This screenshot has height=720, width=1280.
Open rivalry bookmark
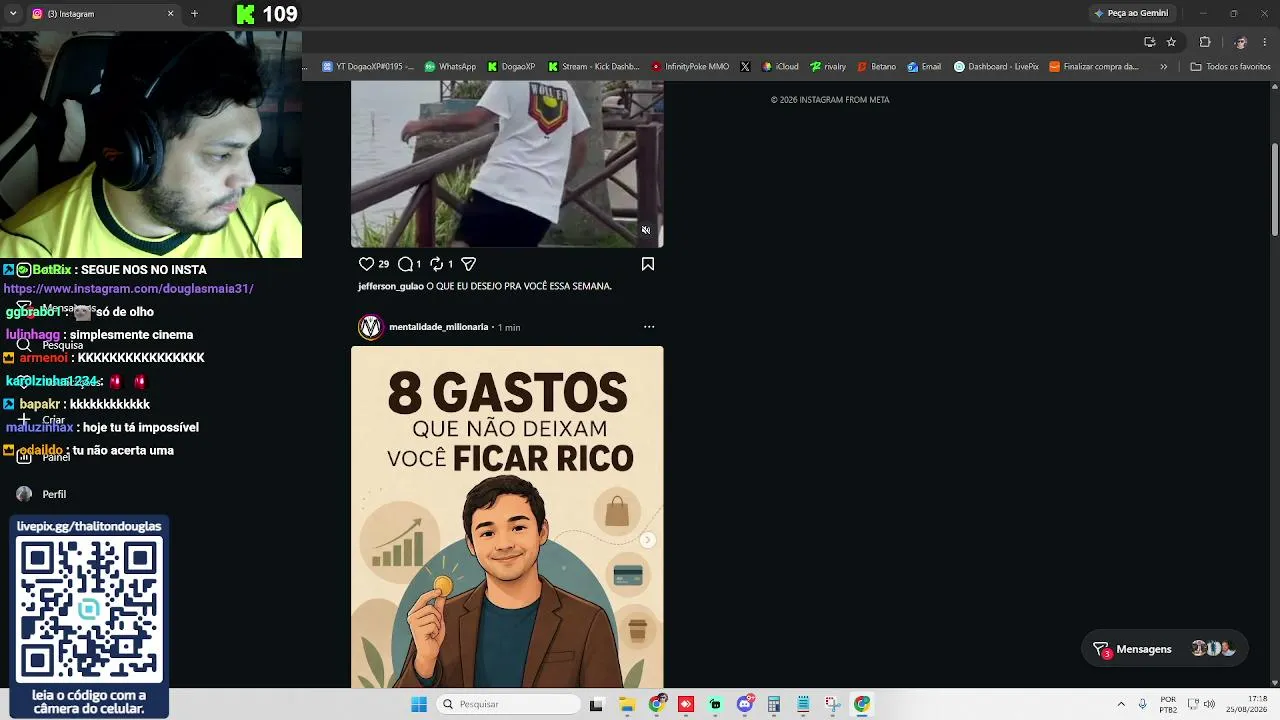click(x=828, y=67)
